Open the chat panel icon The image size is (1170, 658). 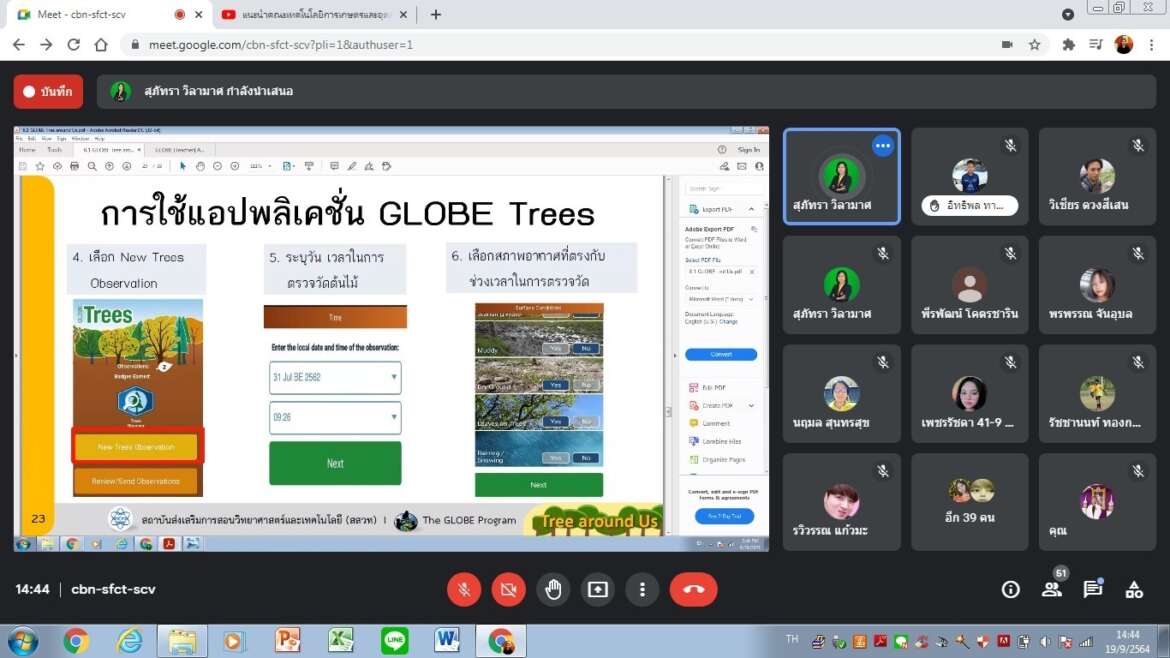[1093, 589]
